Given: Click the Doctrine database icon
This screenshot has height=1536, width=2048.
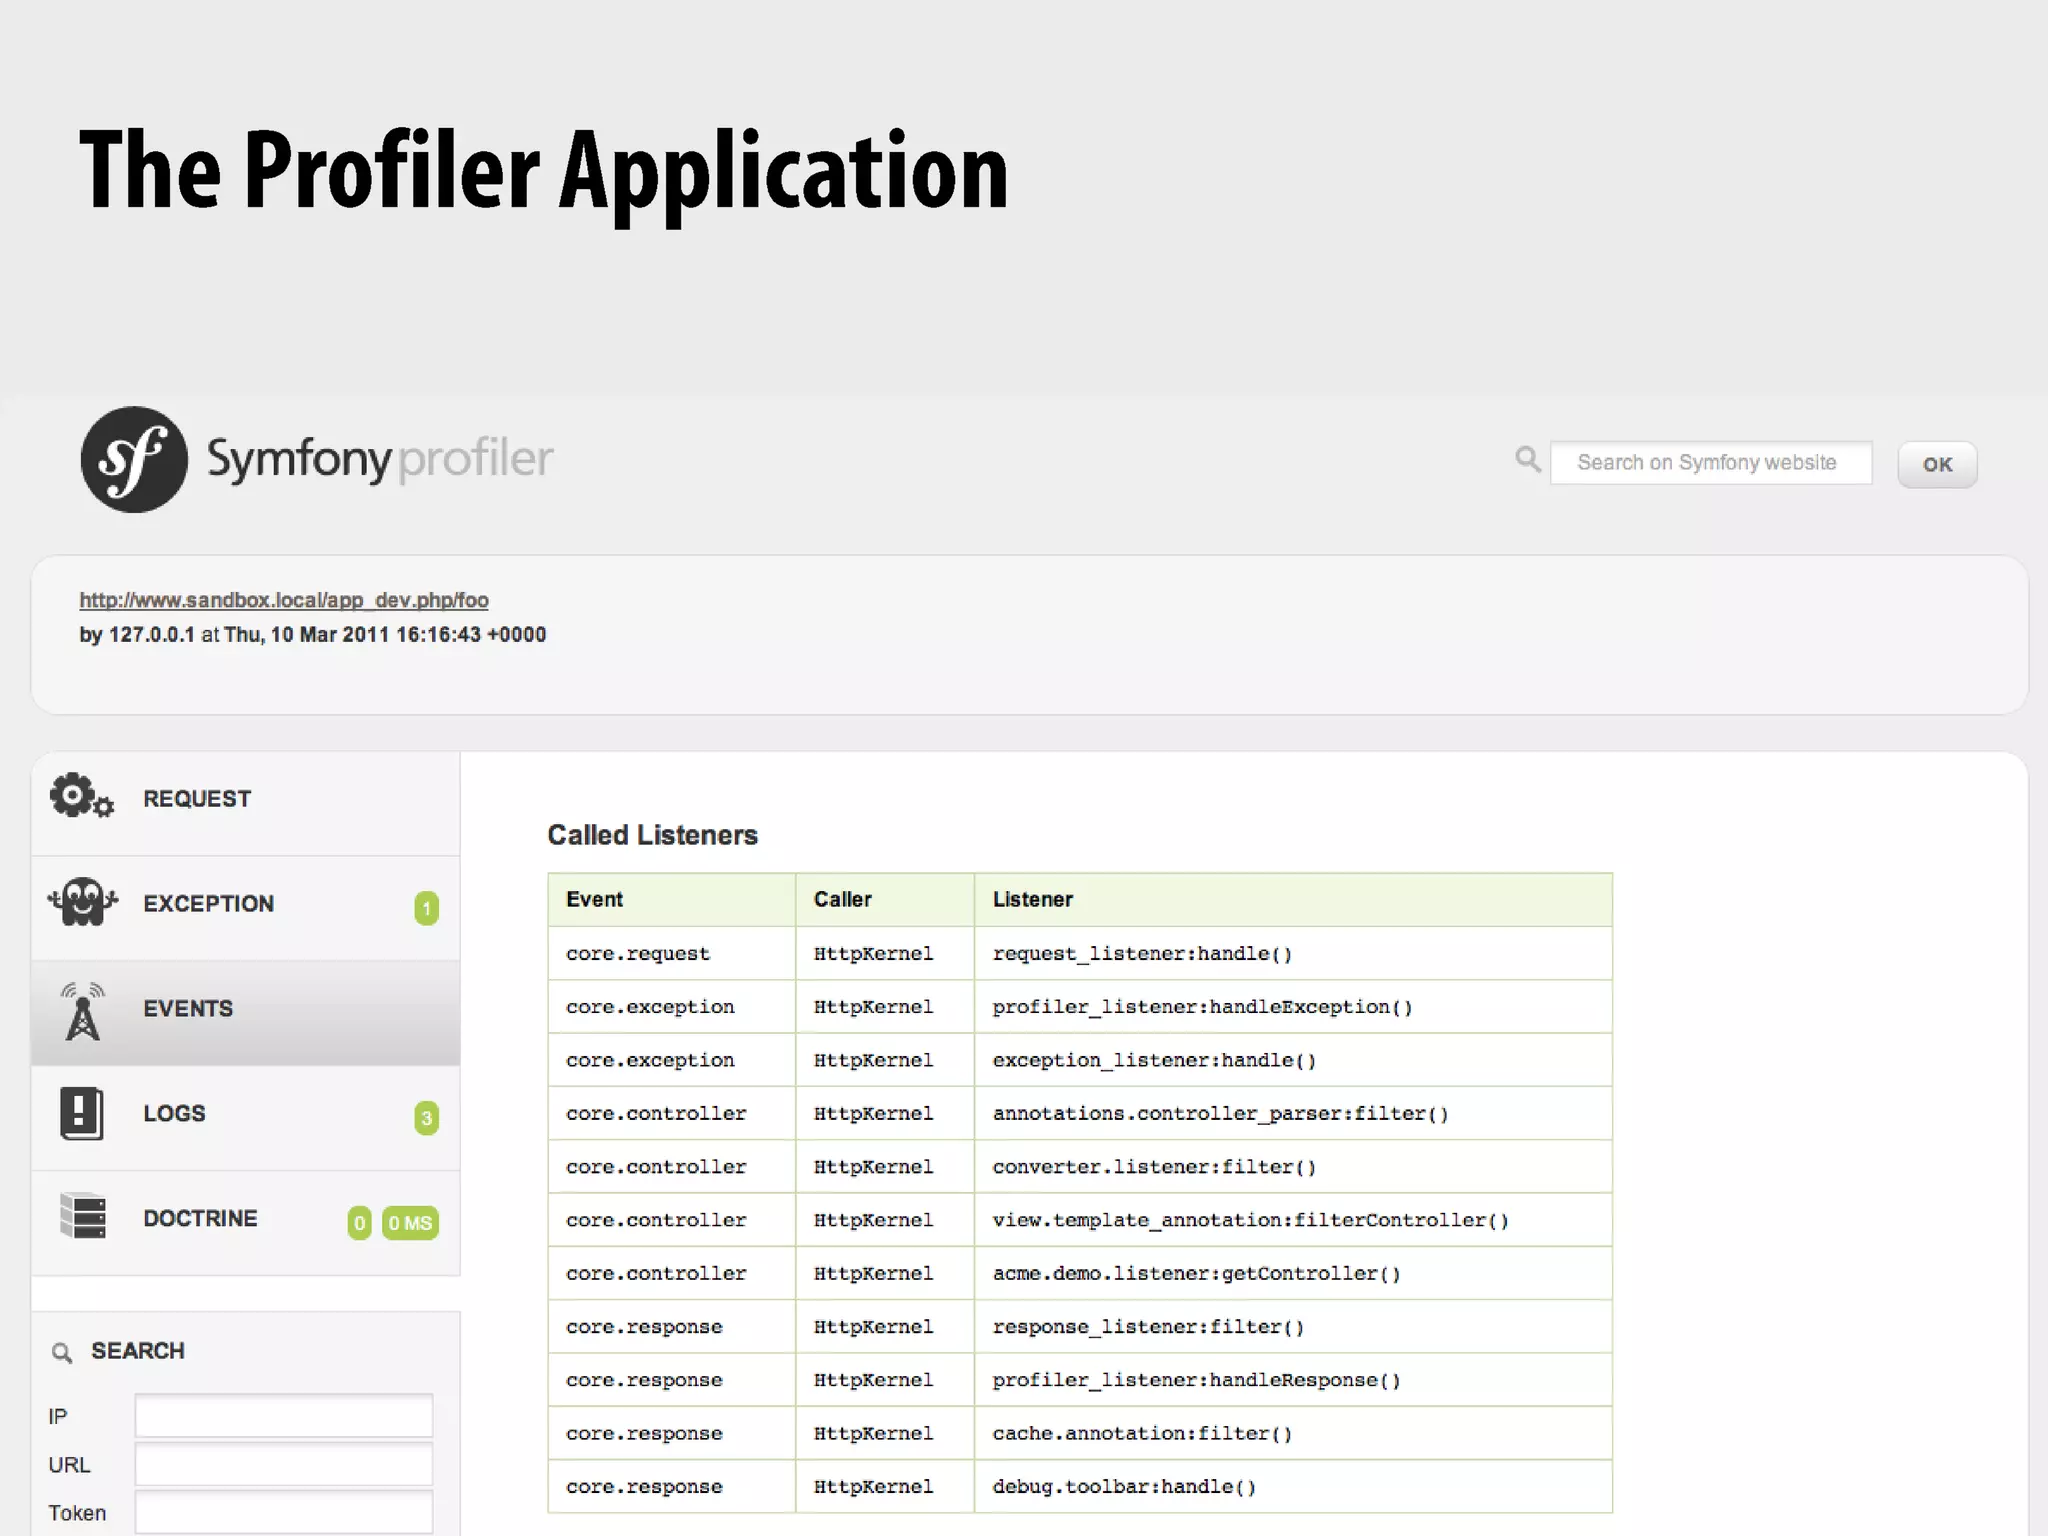Looking at the screenshot, I should pyautogui.click(x=83, y=1216).
